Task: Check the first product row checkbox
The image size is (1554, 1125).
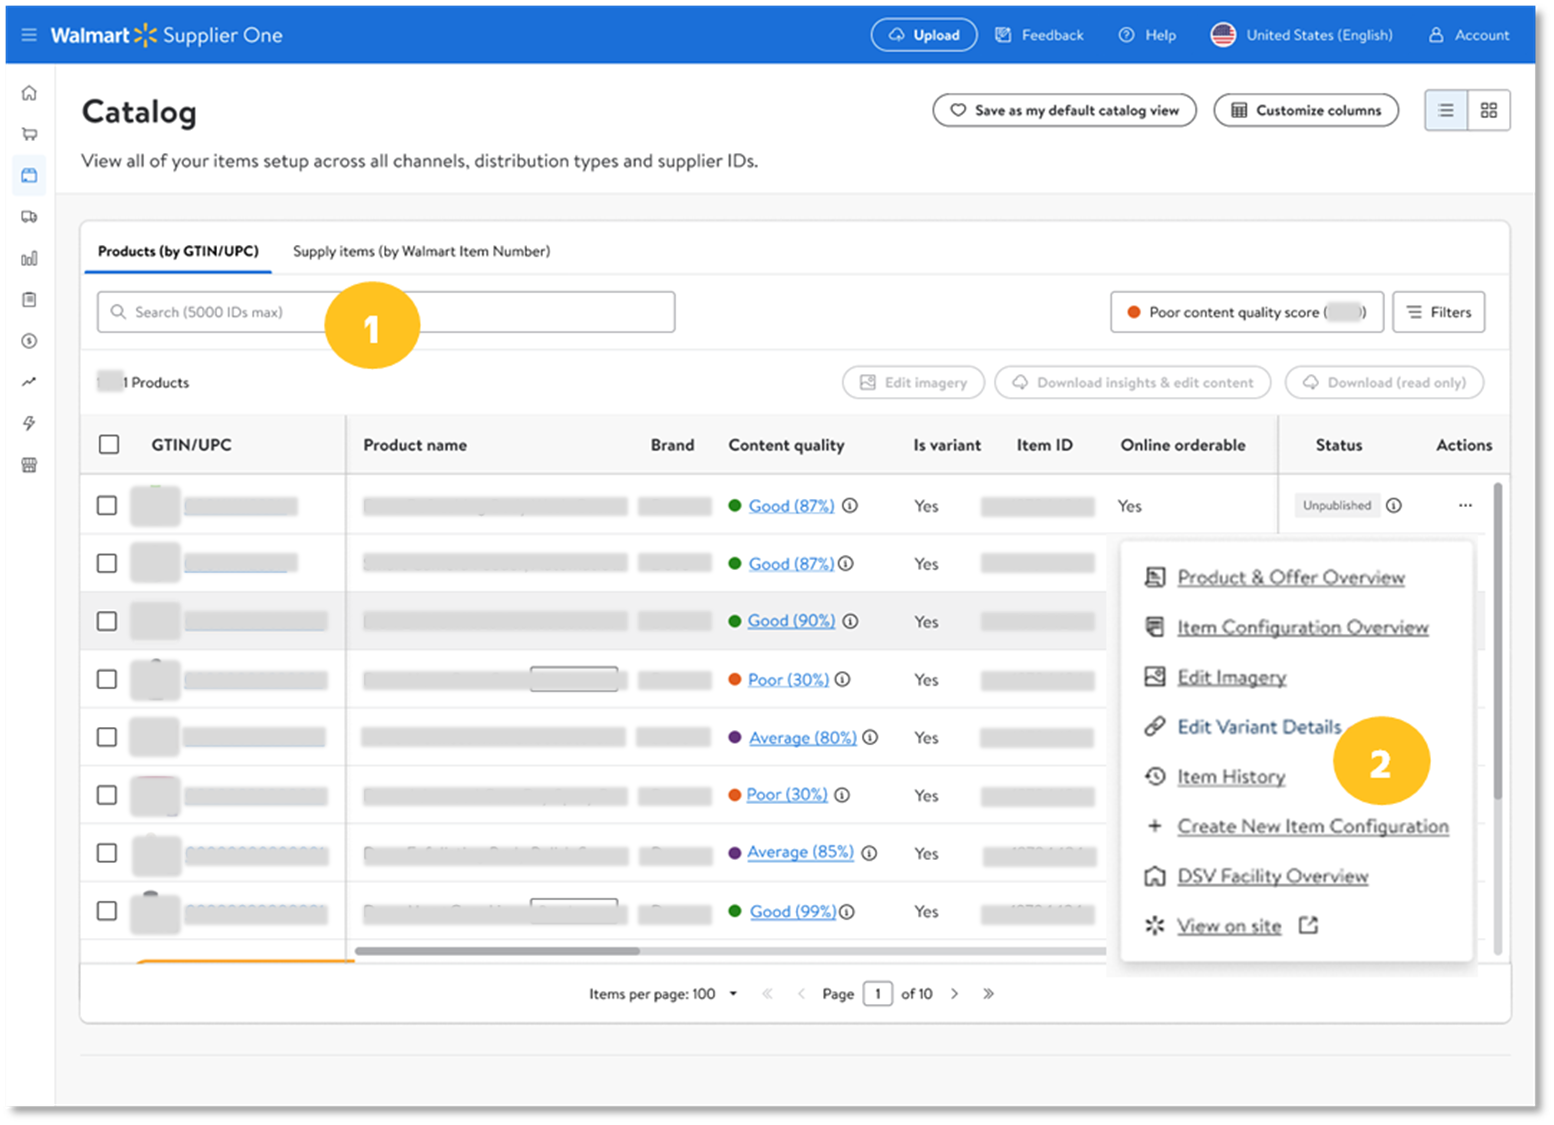Action: 107,506
